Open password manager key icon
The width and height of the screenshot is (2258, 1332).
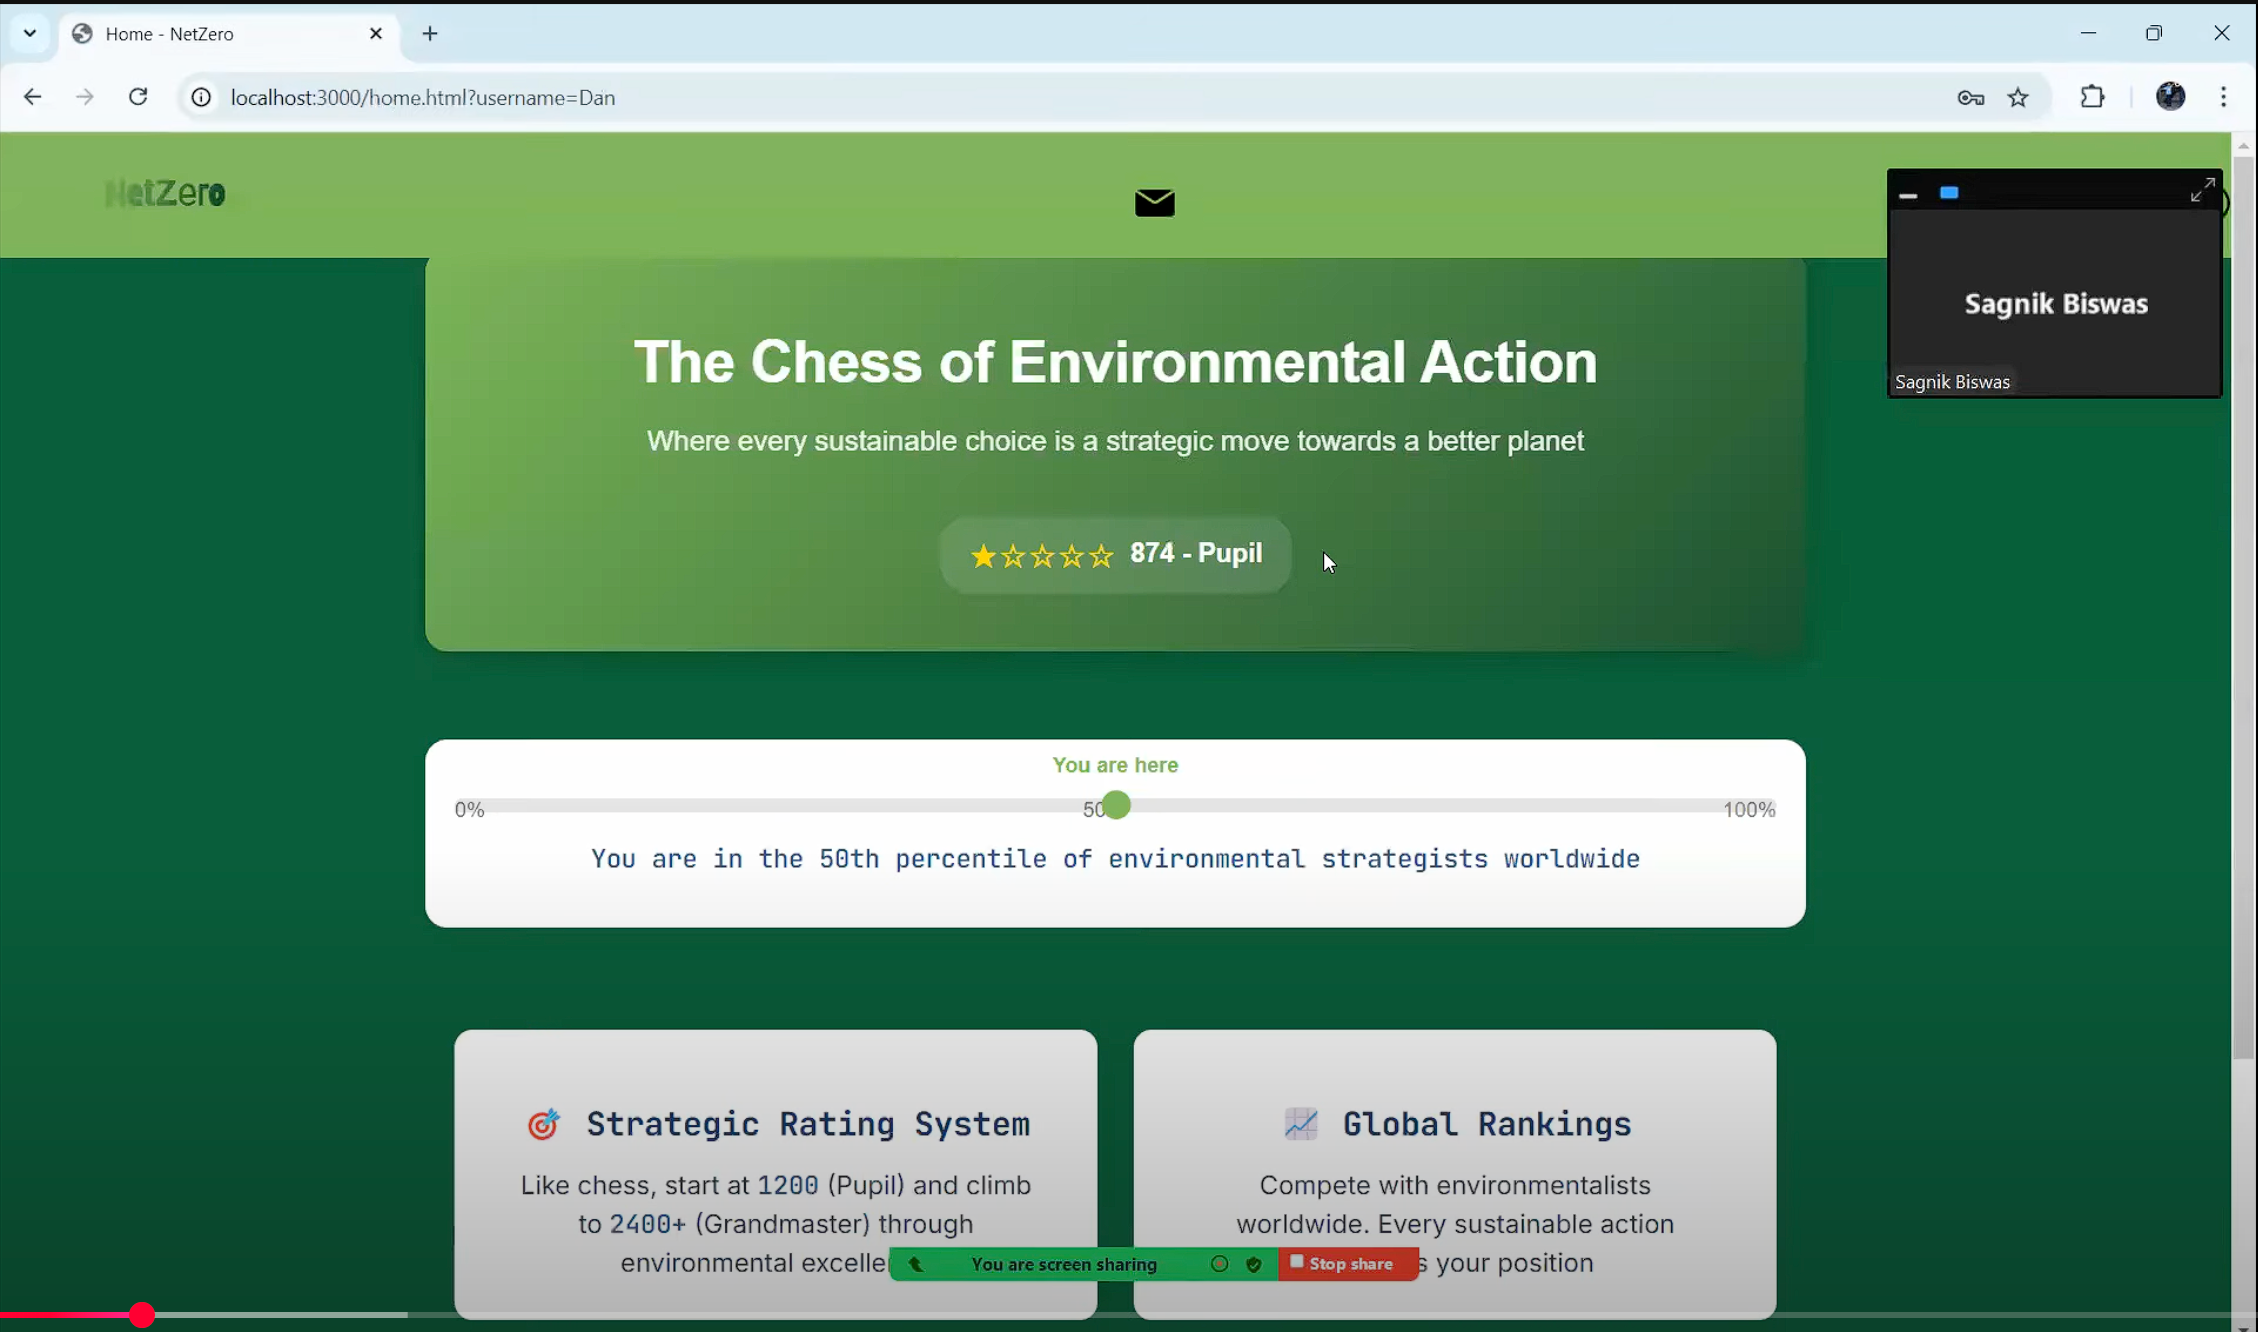point(1970,97)
